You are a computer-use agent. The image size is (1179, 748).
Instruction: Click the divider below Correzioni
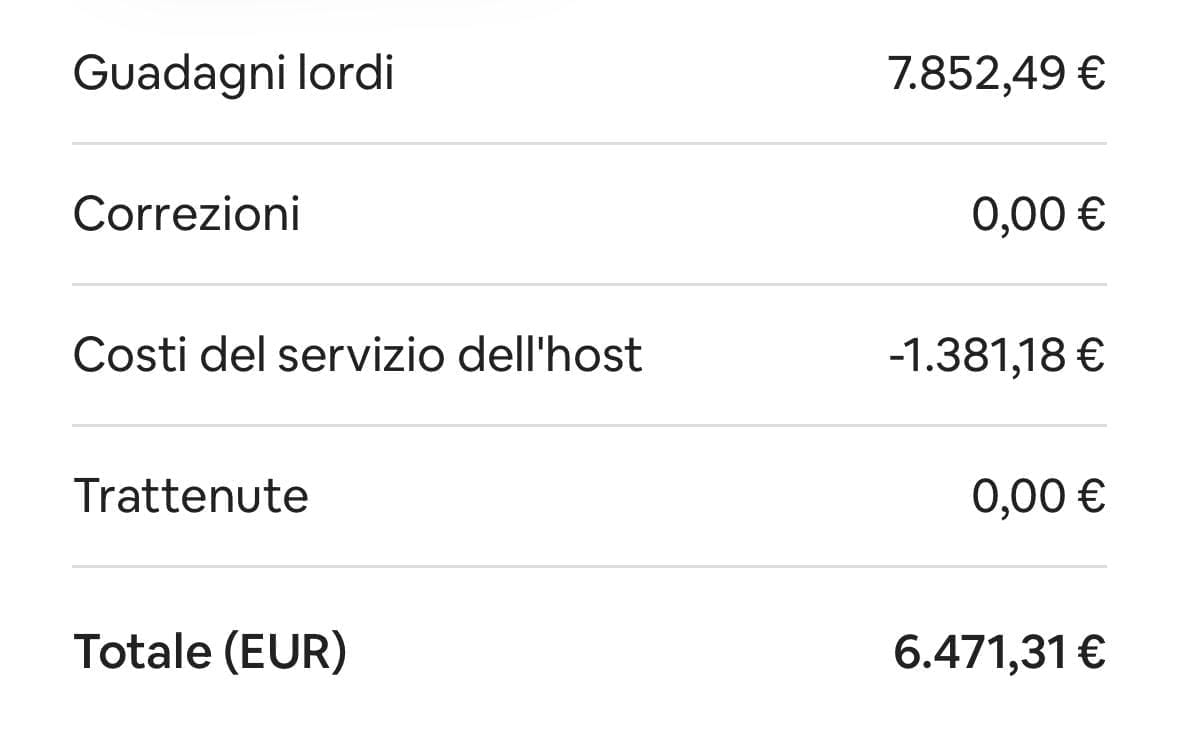click(590, 284)
